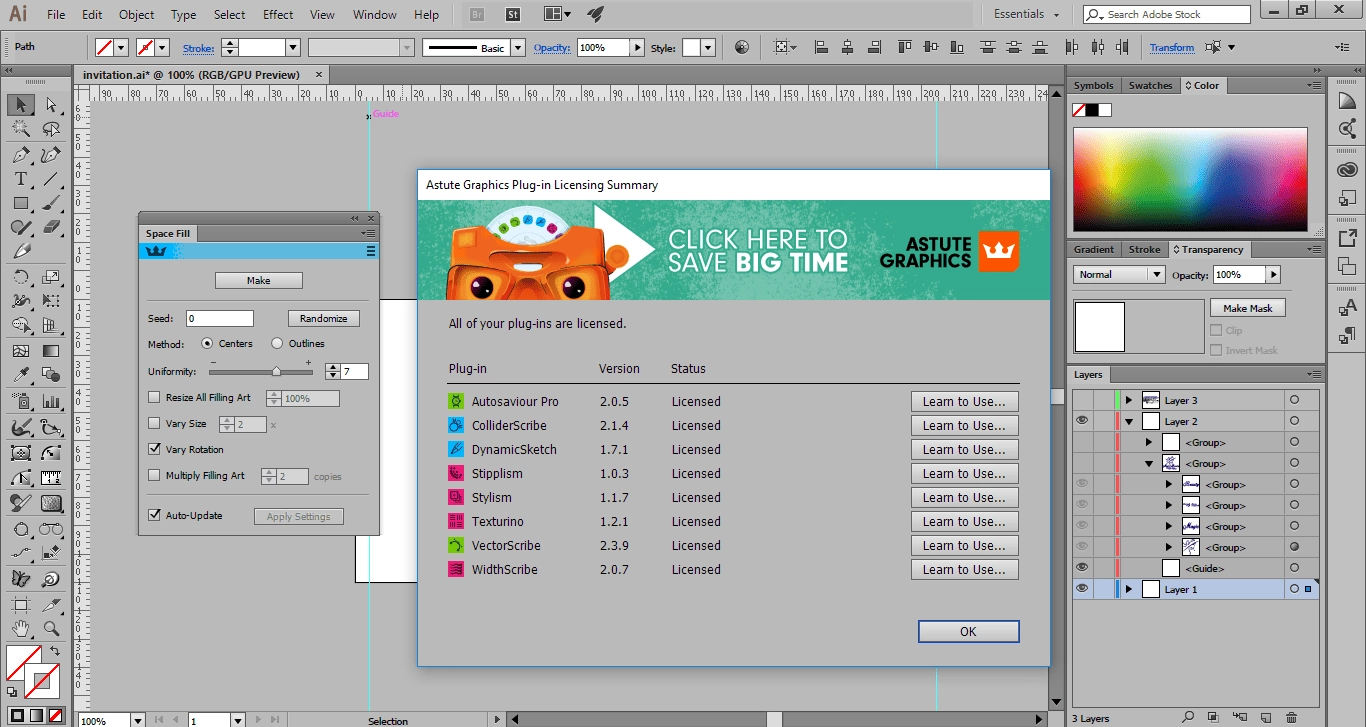This screenshot has width=1366, height=727.
Task: Uncheck the Auto-Update checkbox
Action: coord(154,515)
